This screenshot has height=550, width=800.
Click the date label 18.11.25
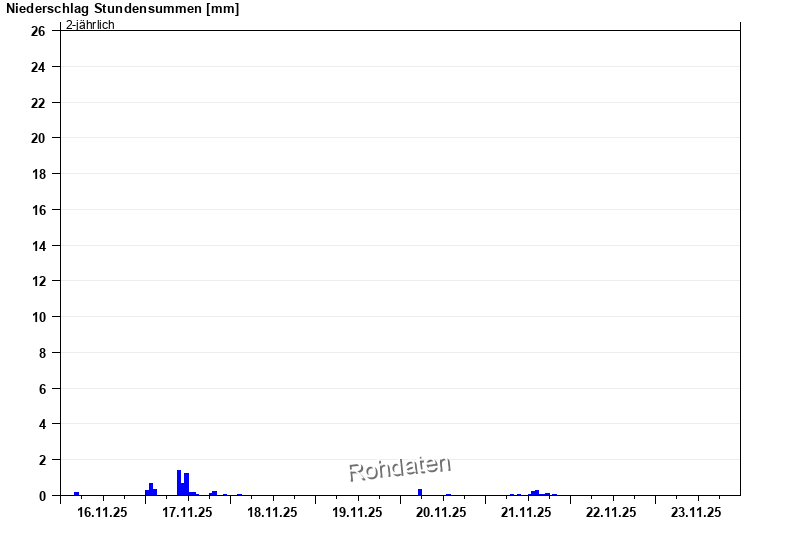coord(272,512)
